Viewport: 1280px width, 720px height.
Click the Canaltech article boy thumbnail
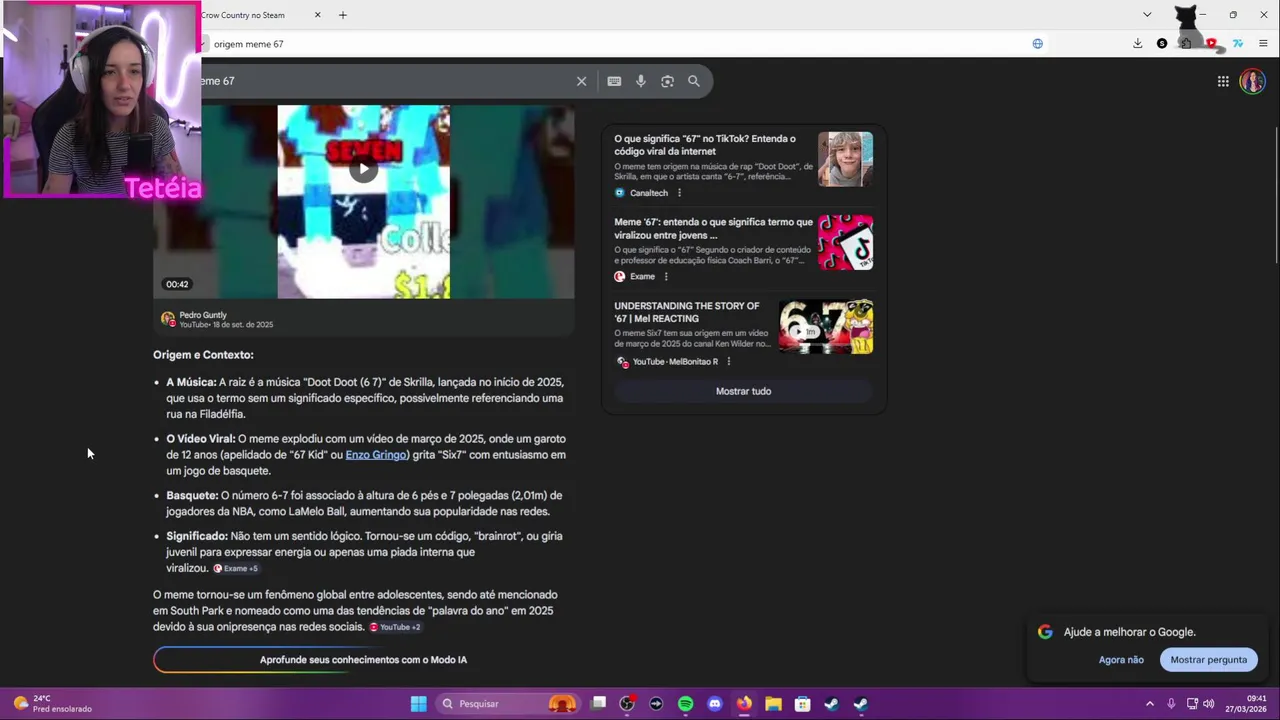coord(845,159)
